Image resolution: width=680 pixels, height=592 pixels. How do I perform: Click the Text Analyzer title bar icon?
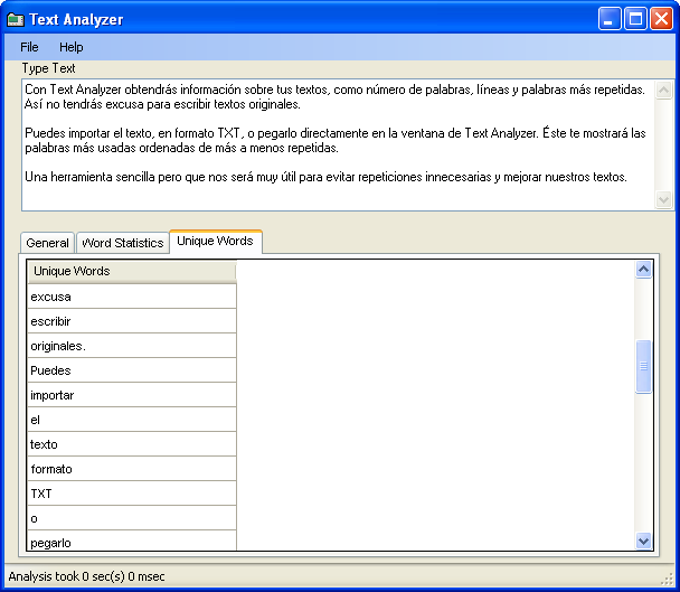click(16, 20)
